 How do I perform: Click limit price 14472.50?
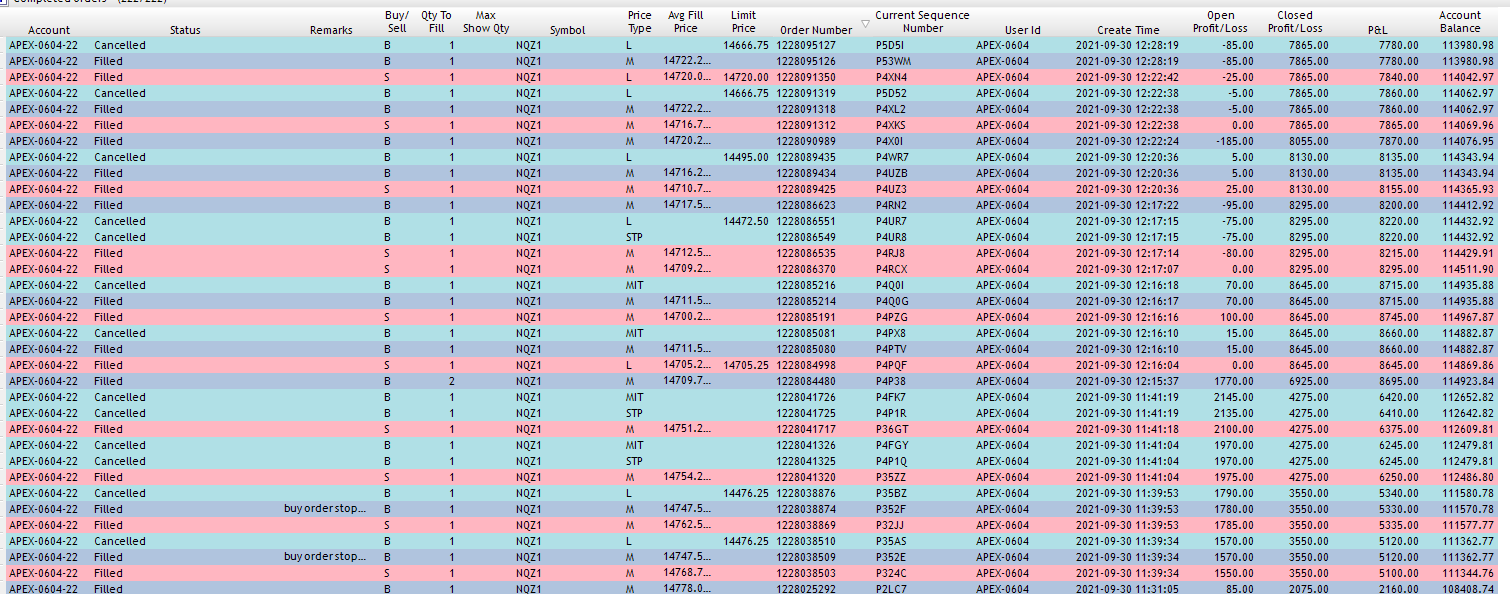(x=746, y=221)
